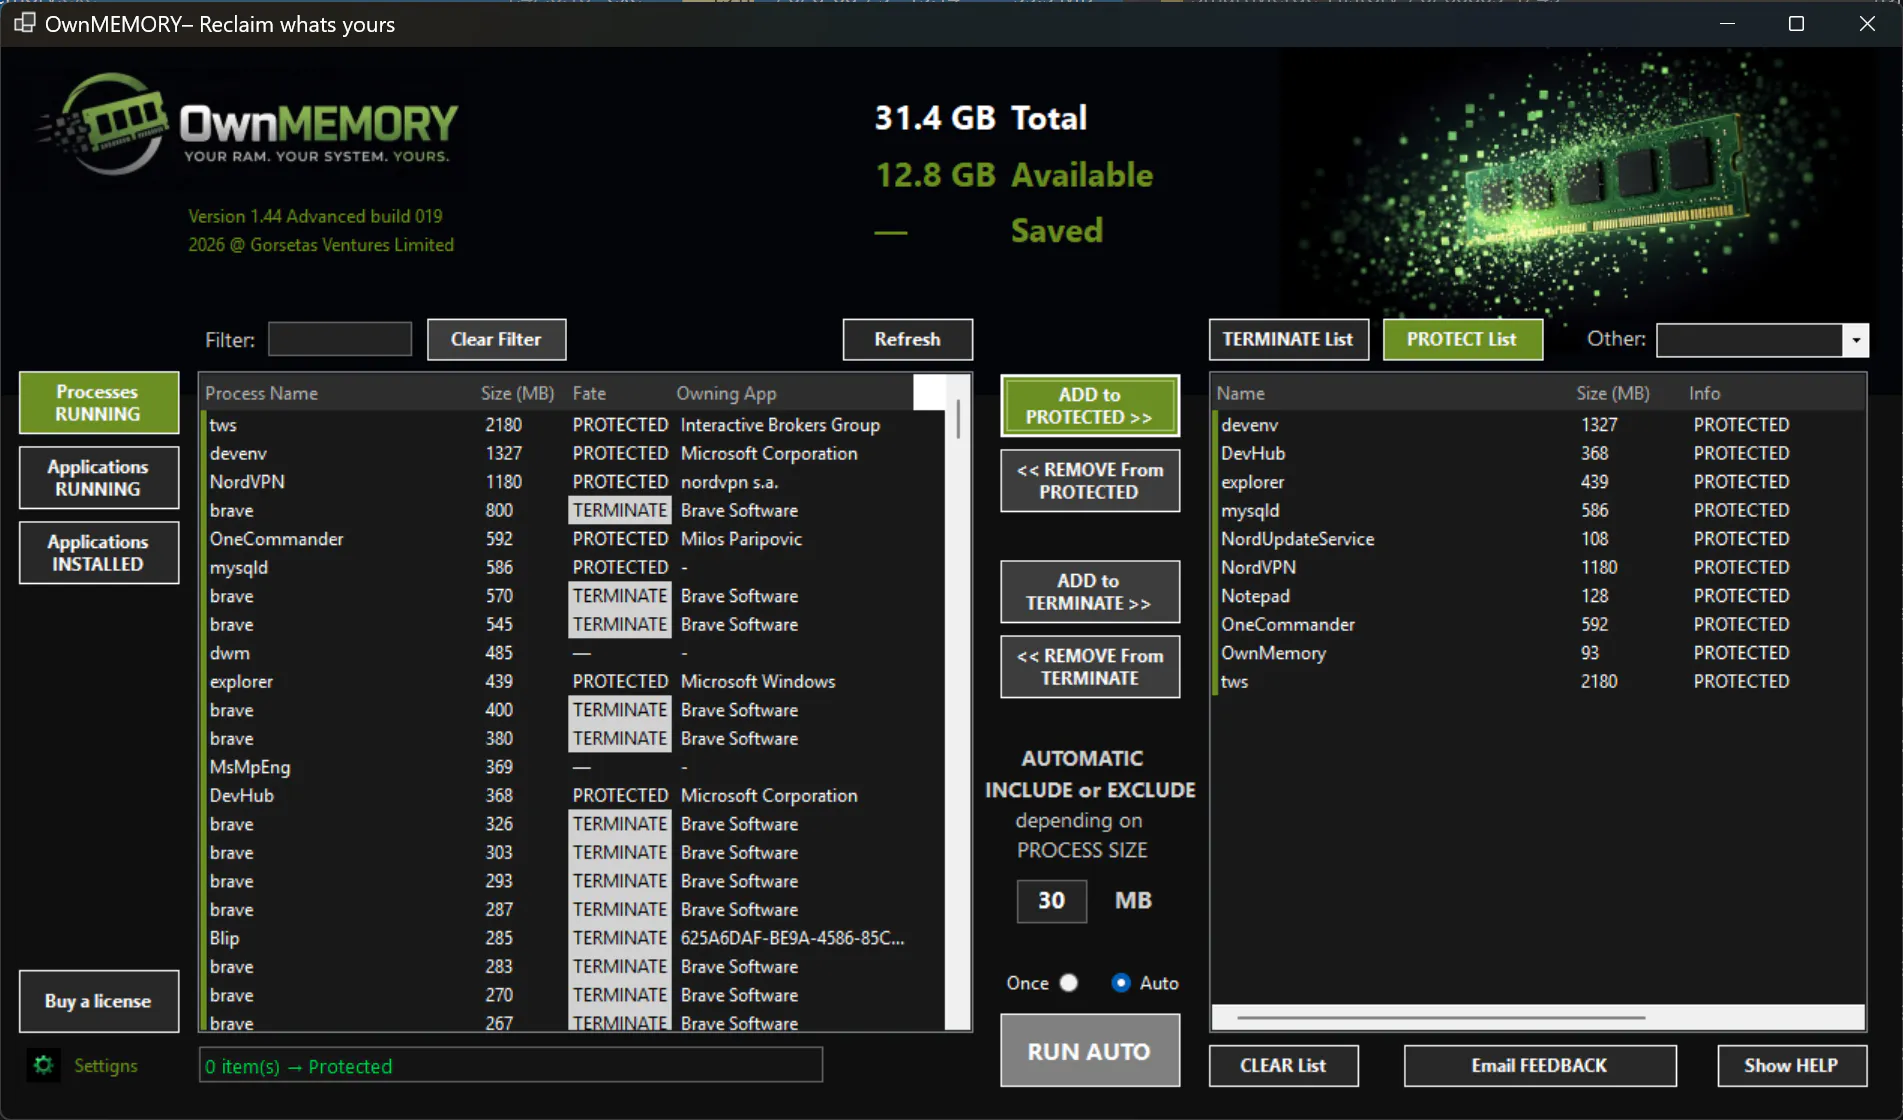1903x1120 pixels.
Task: Click the Info header in protect list
Action: click(x=1705, y=394)
